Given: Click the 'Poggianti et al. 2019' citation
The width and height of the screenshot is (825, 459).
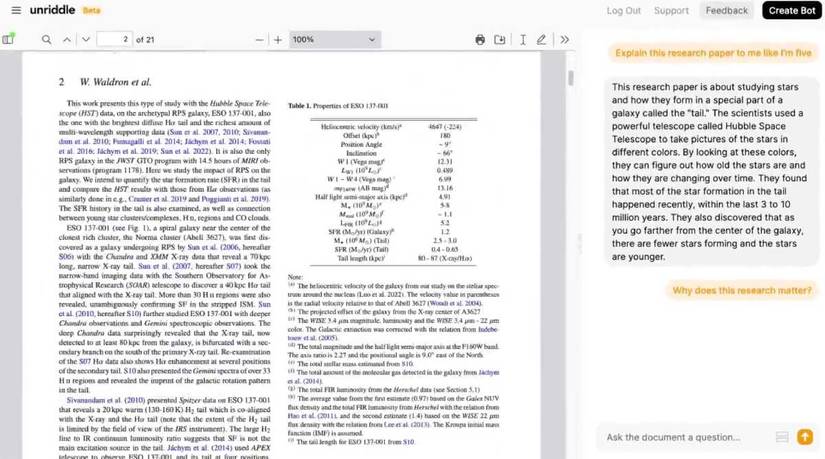Looking at the screenshot, I should pyautogui.click(x=235, y=199).
